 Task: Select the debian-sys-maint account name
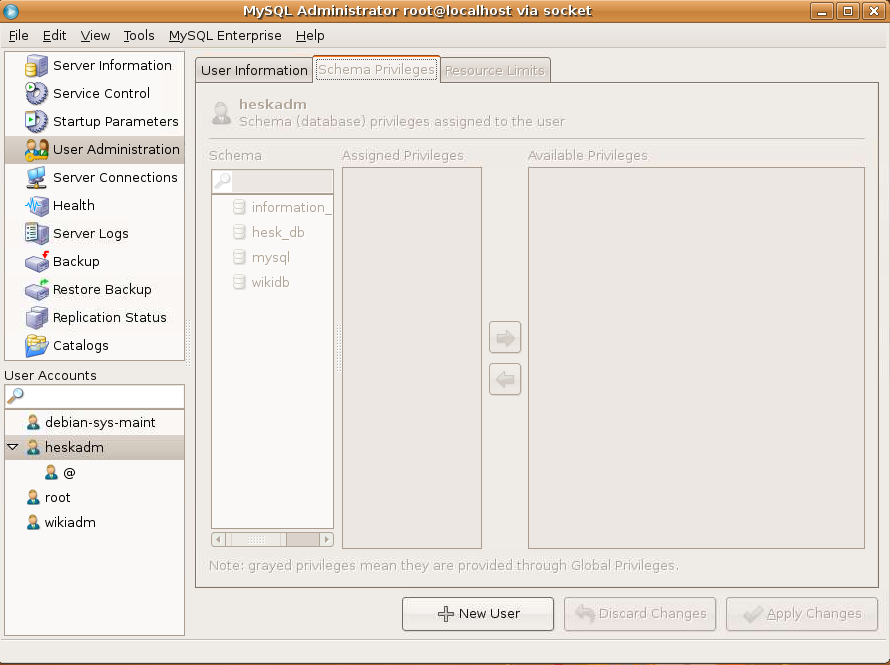(x=100, y=423)
